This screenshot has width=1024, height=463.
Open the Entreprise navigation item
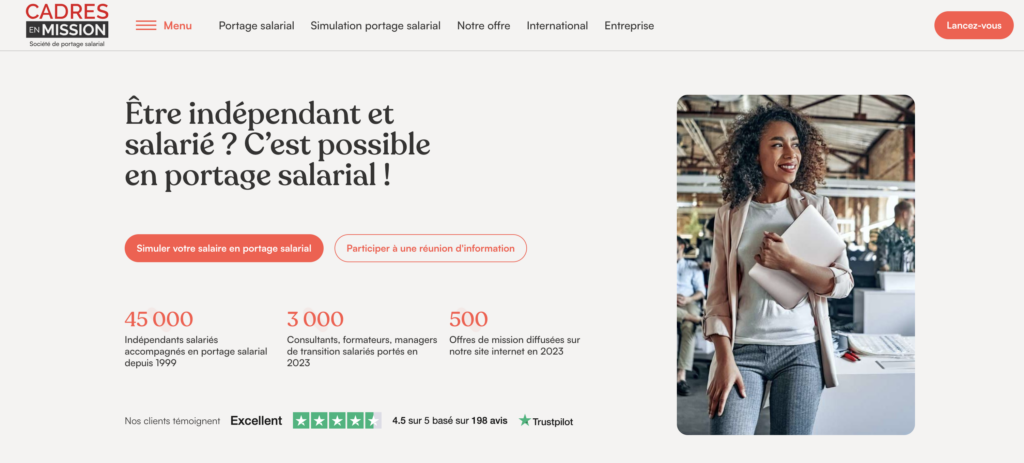[629, 25]
